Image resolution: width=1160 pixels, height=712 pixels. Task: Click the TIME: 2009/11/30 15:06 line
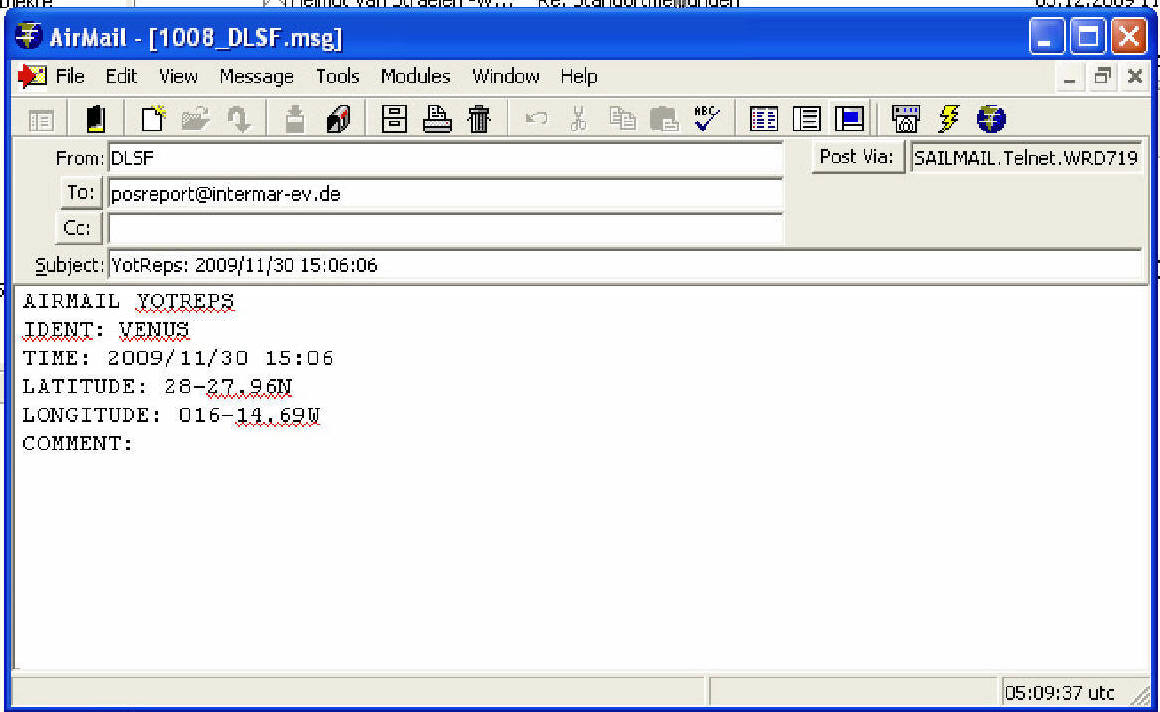coord(178,358)
